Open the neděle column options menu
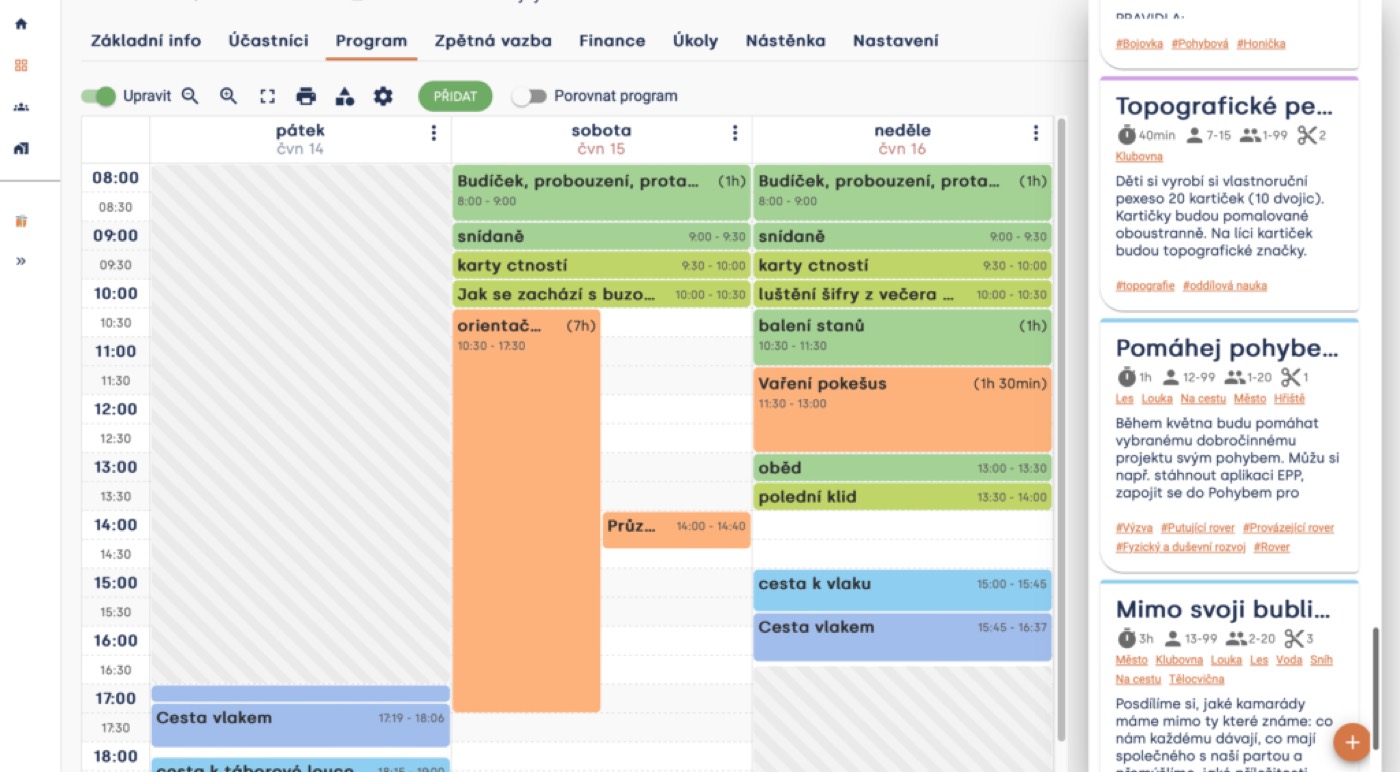The width and height of the screenshot is (1400, 772). click(x=1035, y=133)
